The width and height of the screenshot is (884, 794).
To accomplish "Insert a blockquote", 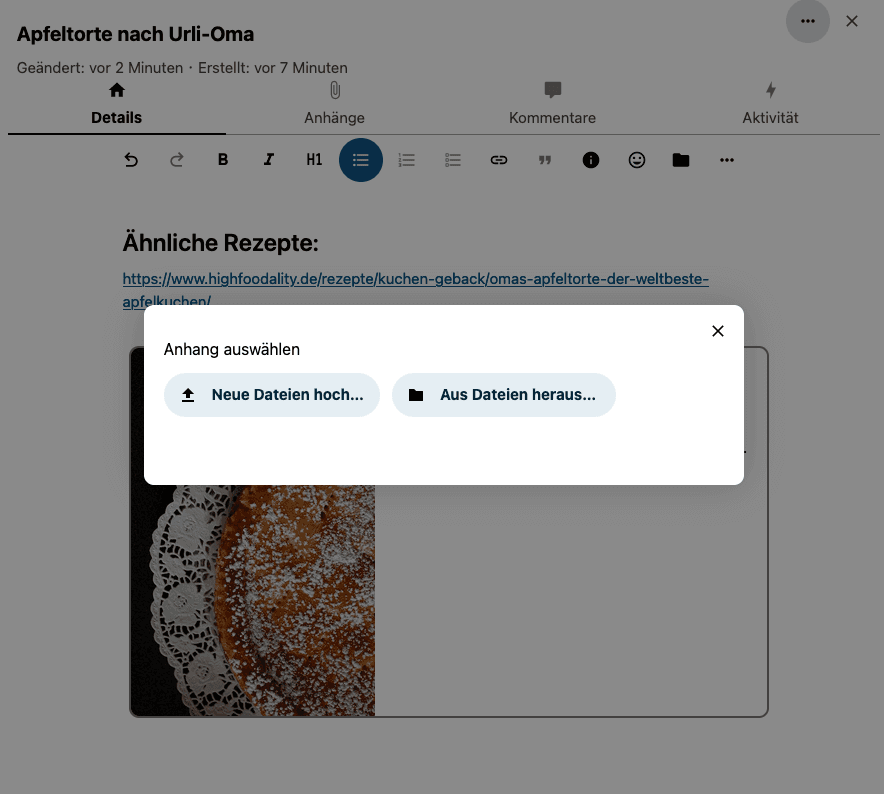I will [x=545, y=160].
